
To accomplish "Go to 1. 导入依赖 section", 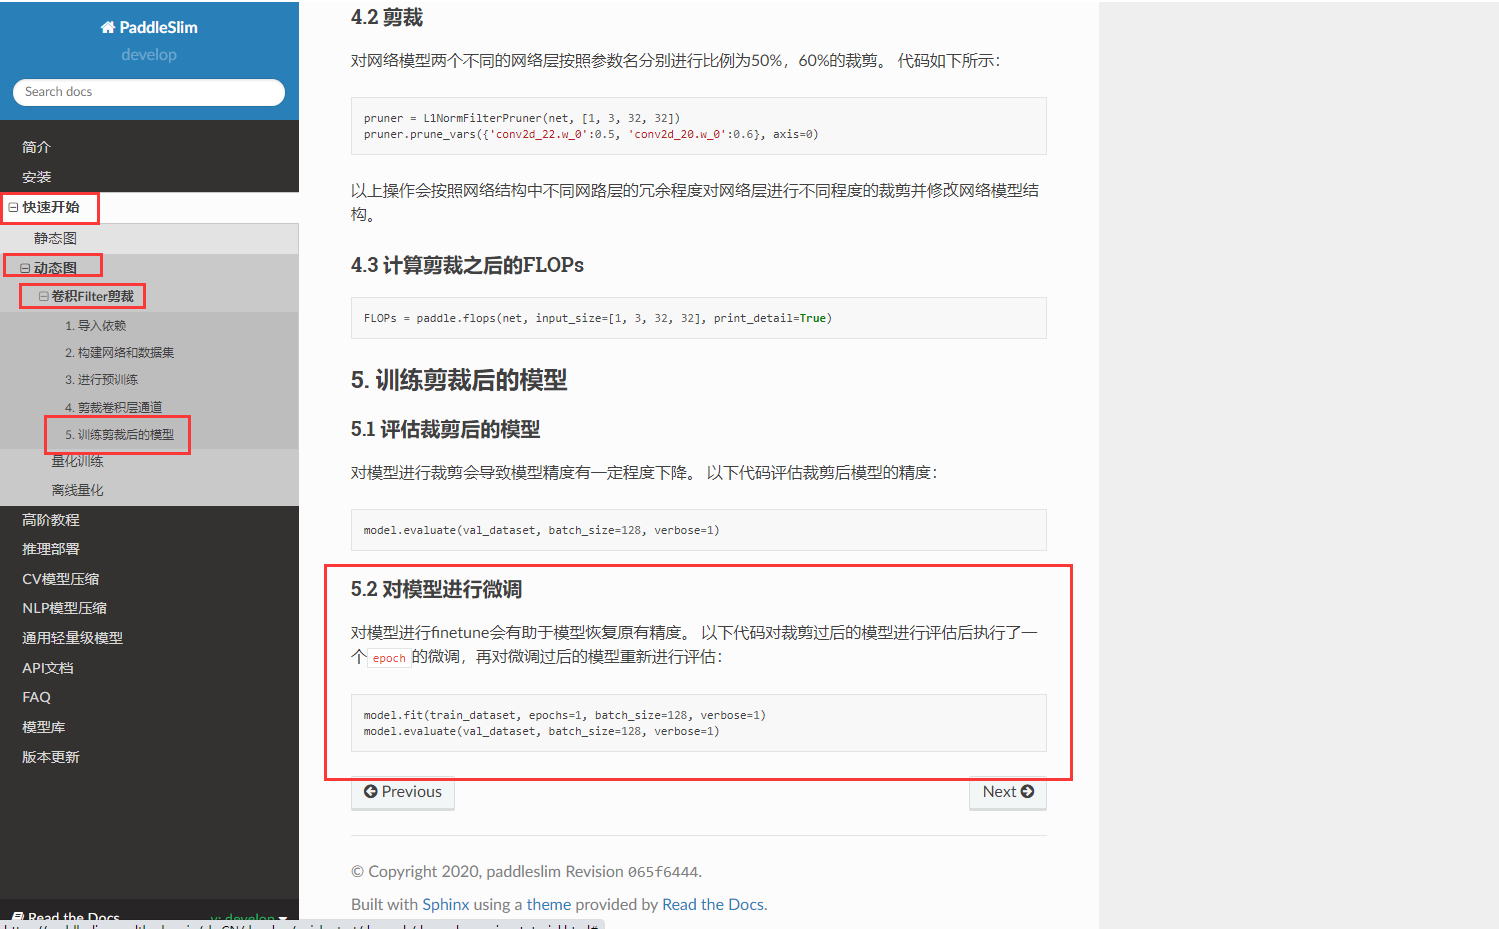I will [96, 326].
